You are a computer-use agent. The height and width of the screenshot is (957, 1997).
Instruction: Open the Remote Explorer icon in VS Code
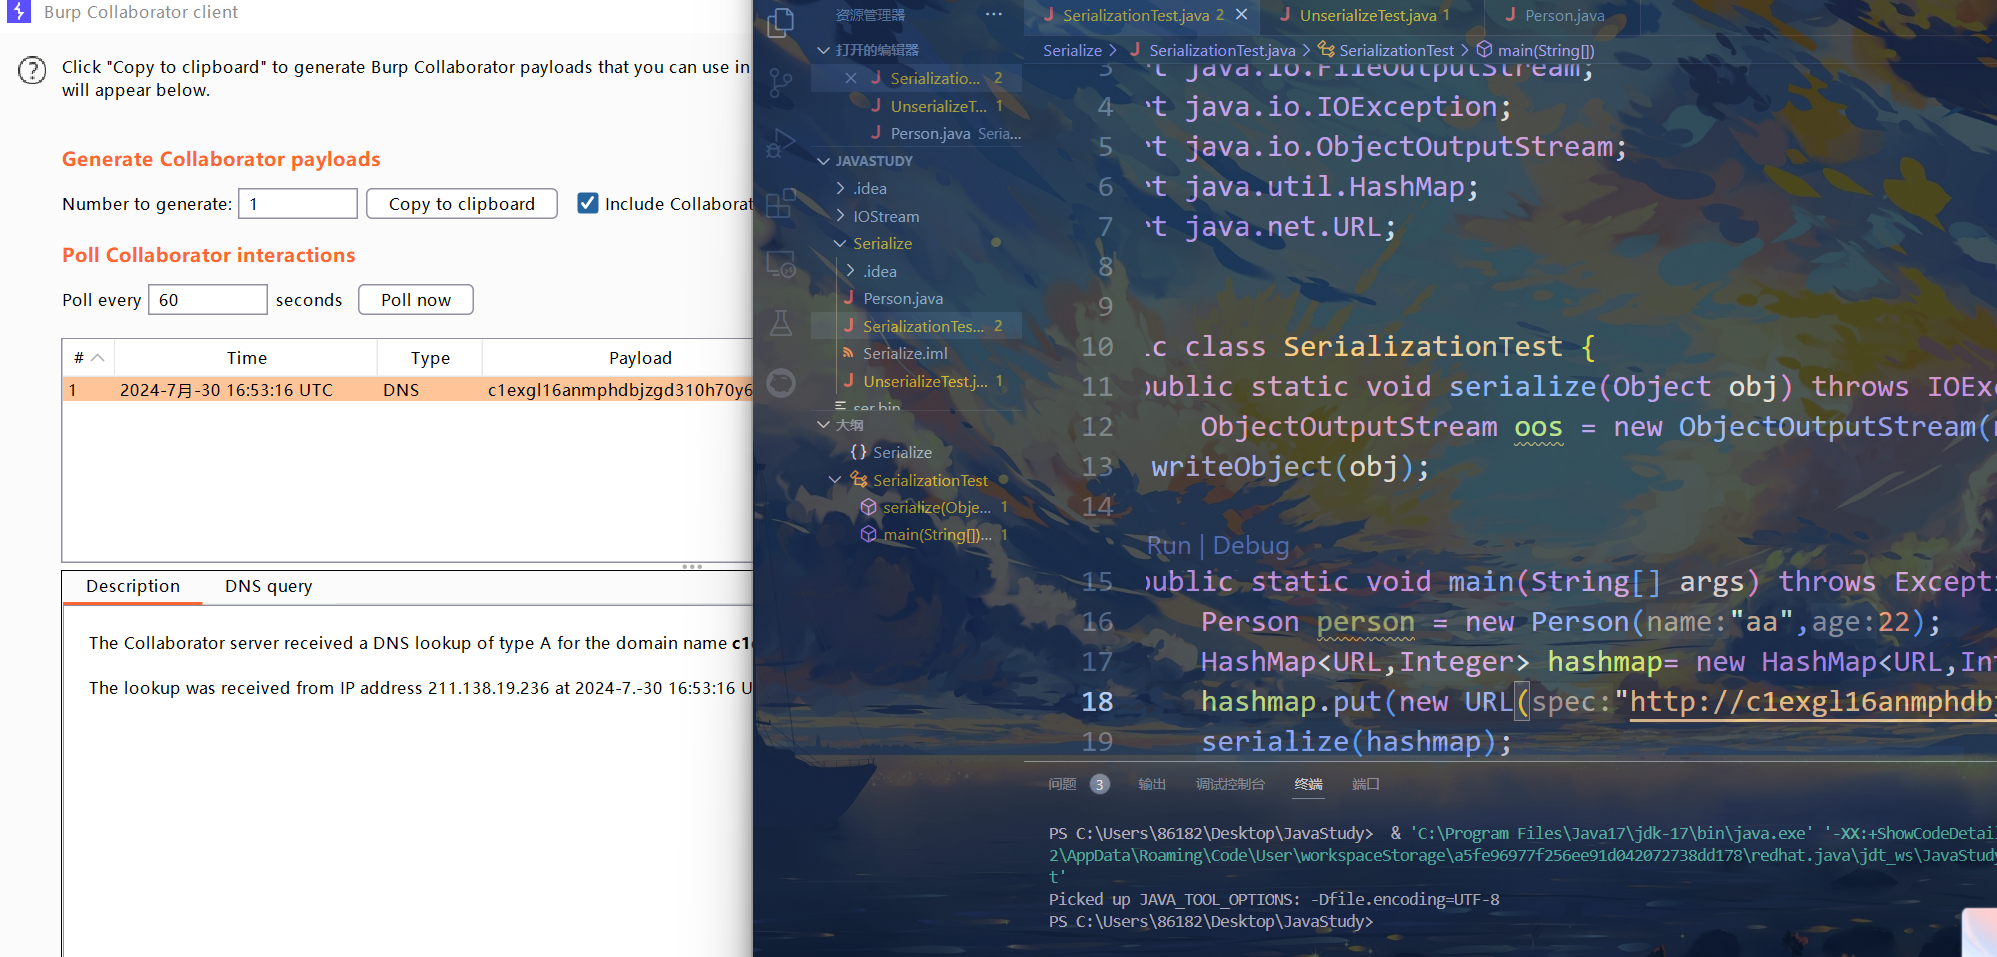781,264
